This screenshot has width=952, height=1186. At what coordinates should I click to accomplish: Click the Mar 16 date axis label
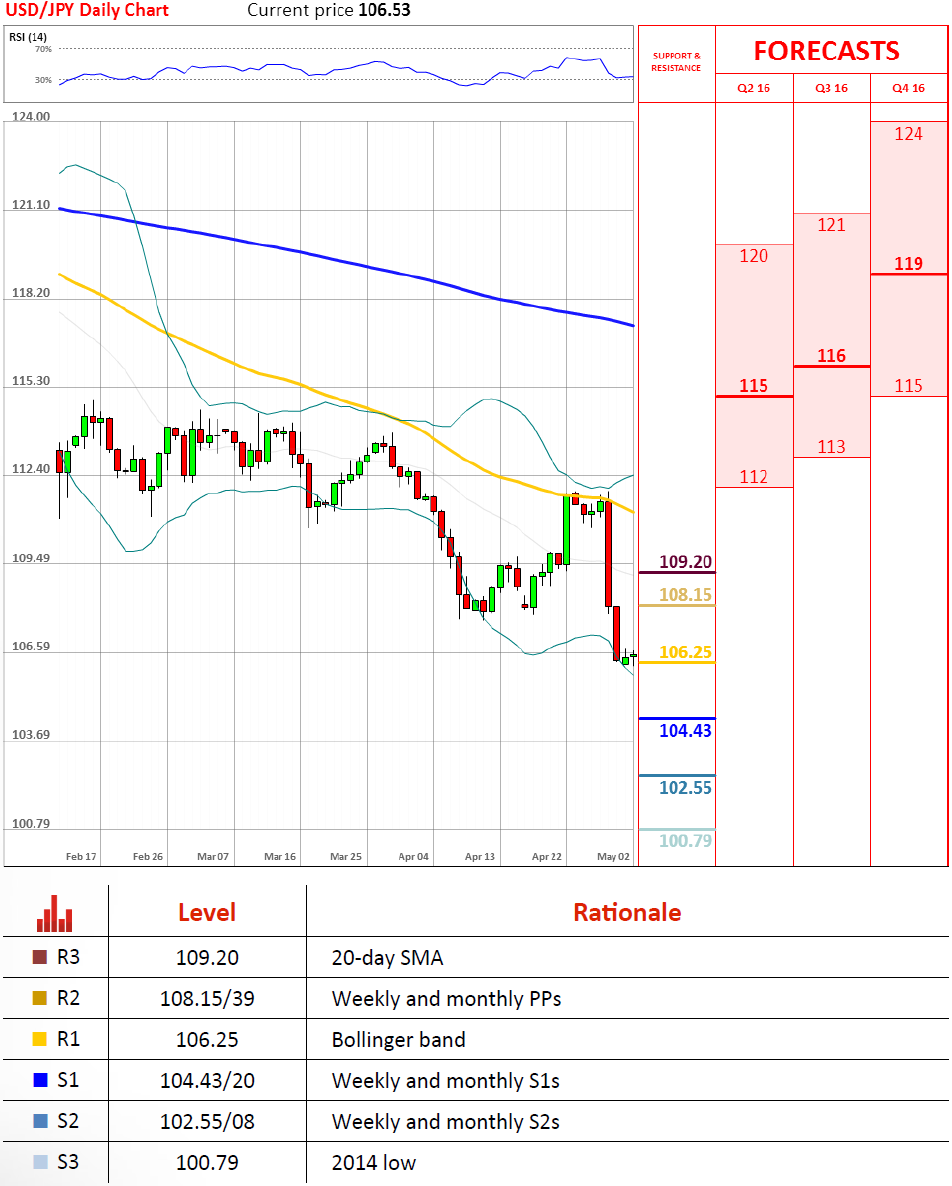[x=280, y=856]
